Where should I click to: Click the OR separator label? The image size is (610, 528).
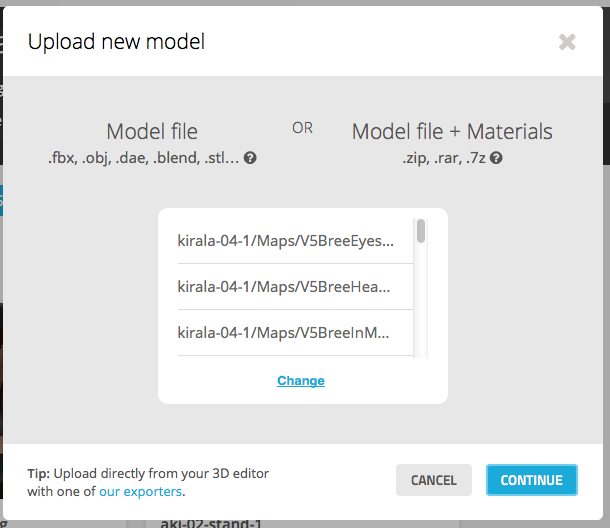(302, 128)
